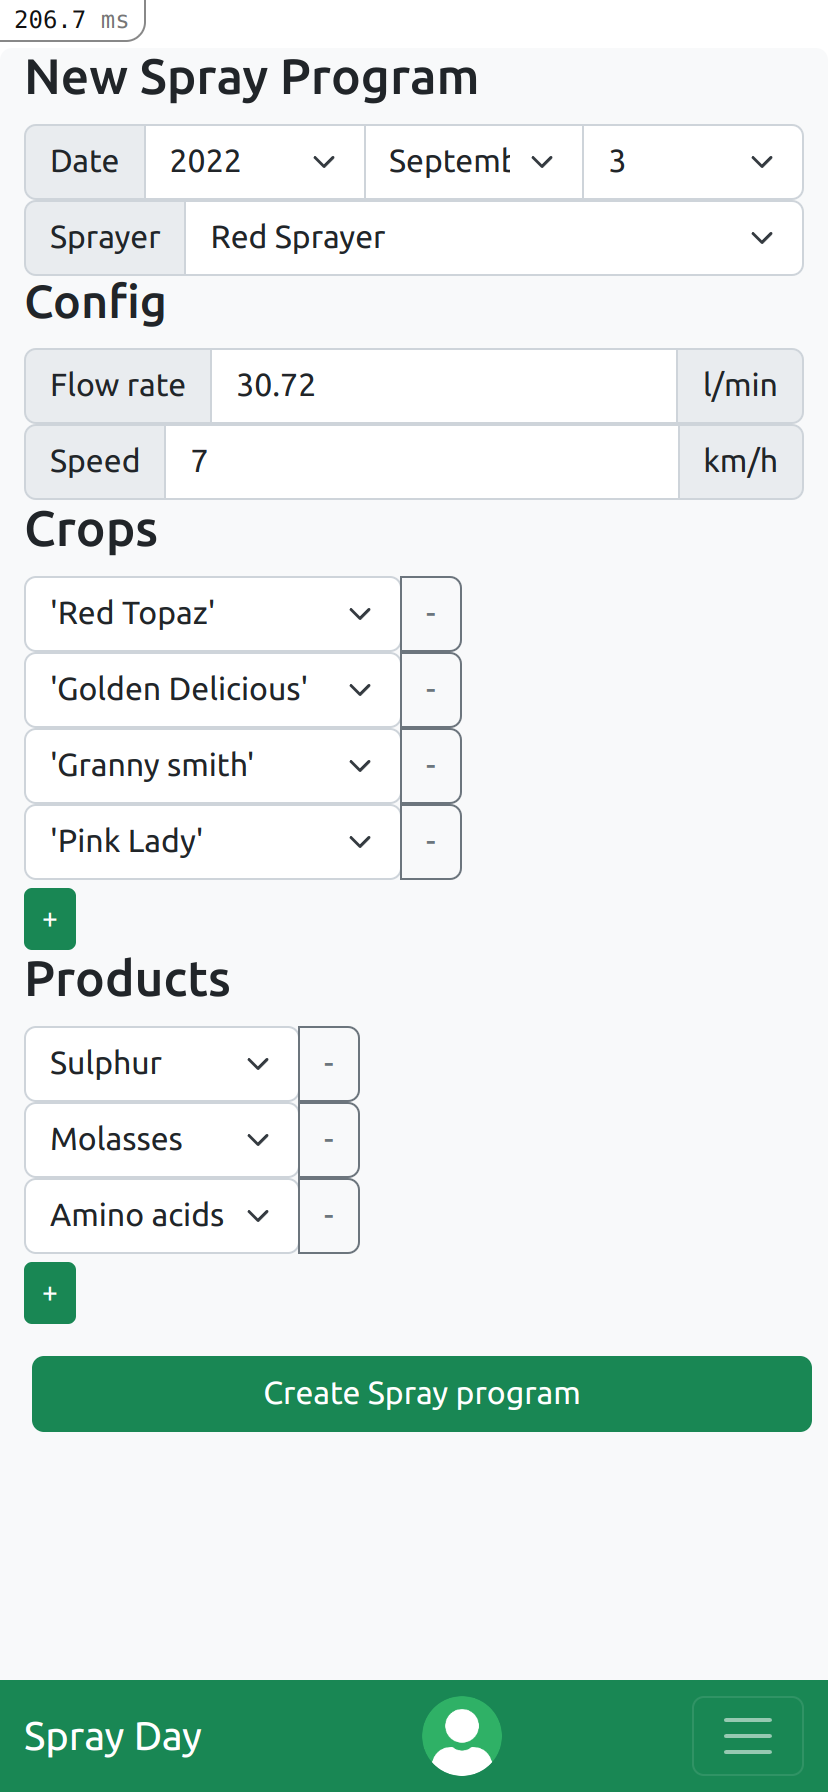Change the Sulphur product selection

point(161,1064)
